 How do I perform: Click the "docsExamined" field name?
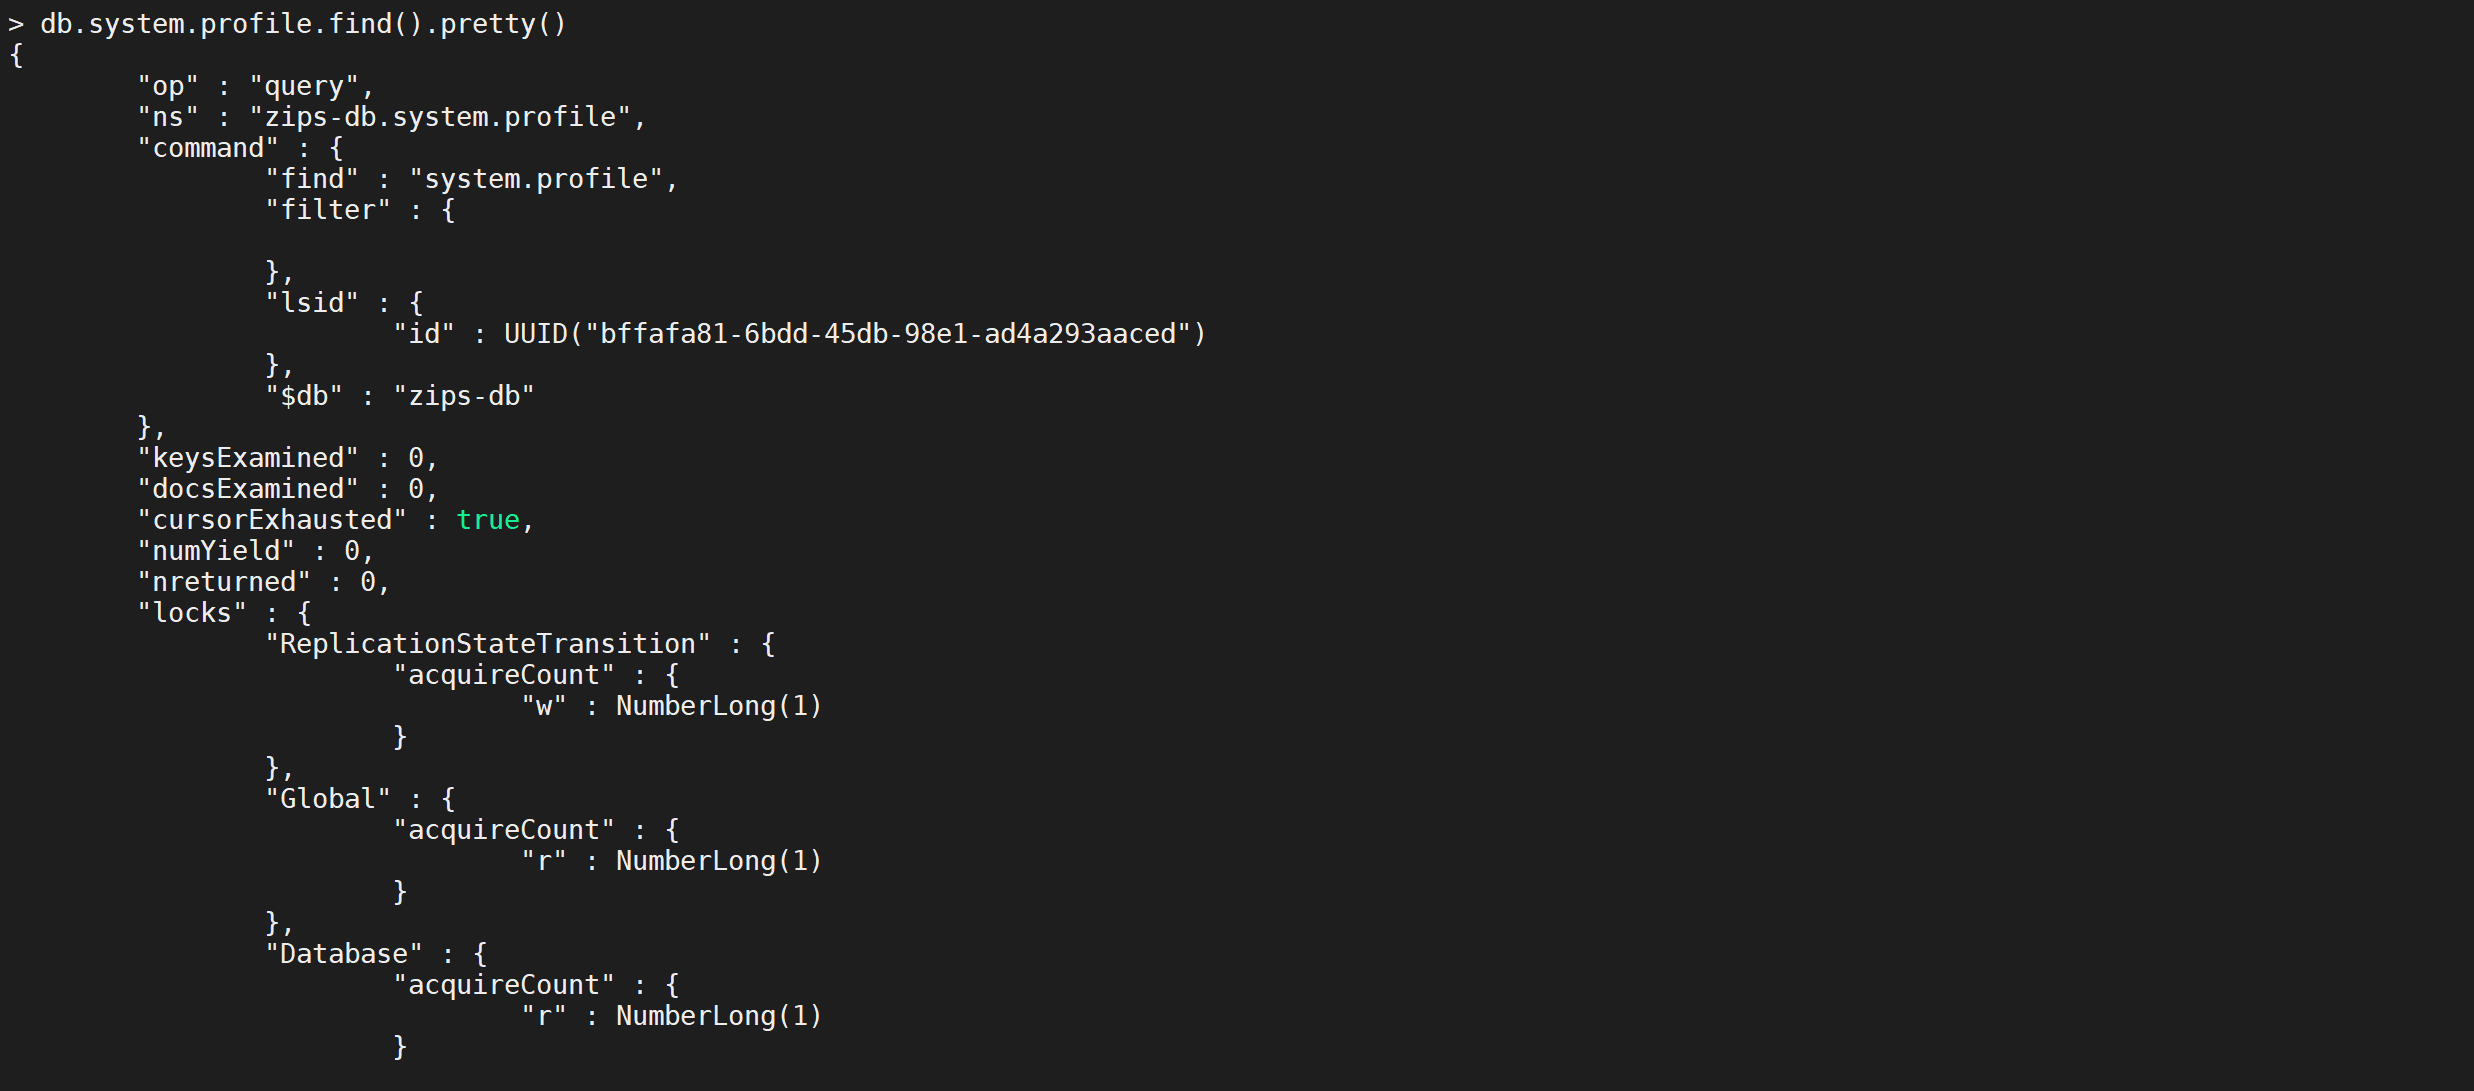point(248,490)
